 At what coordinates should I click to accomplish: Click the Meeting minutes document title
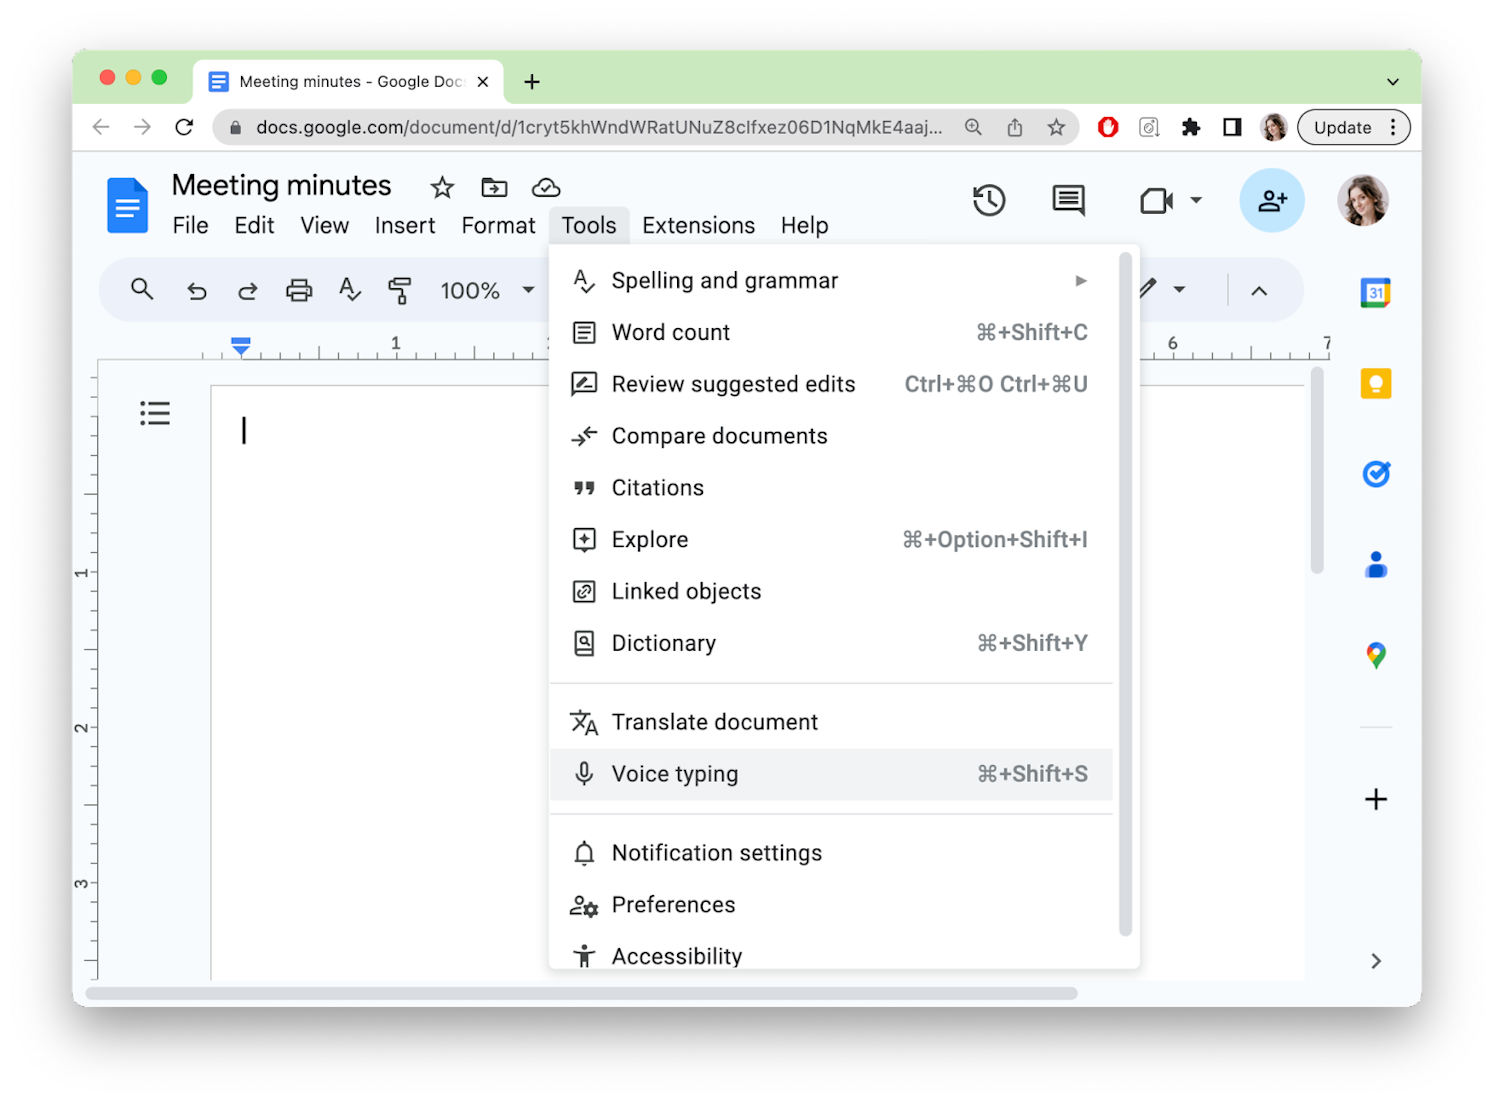click(281, 185)
